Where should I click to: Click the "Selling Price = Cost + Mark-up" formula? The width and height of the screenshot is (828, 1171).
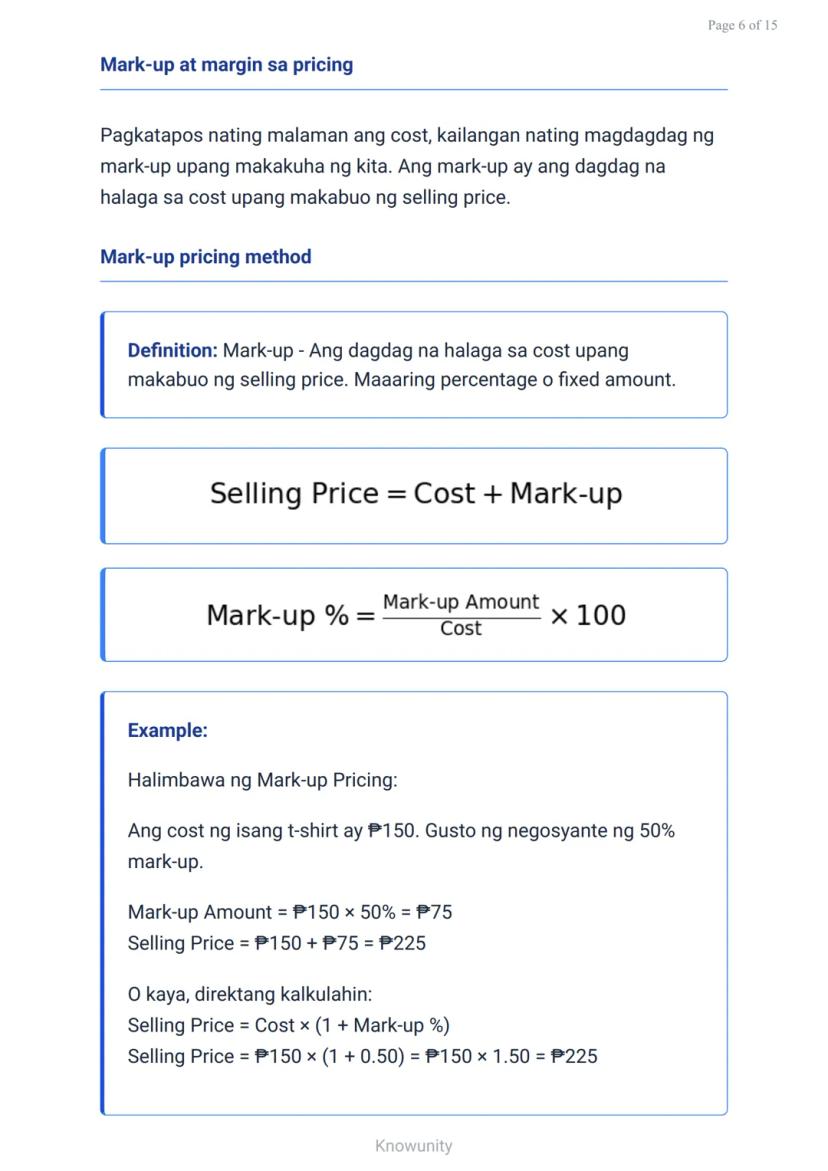415,494
